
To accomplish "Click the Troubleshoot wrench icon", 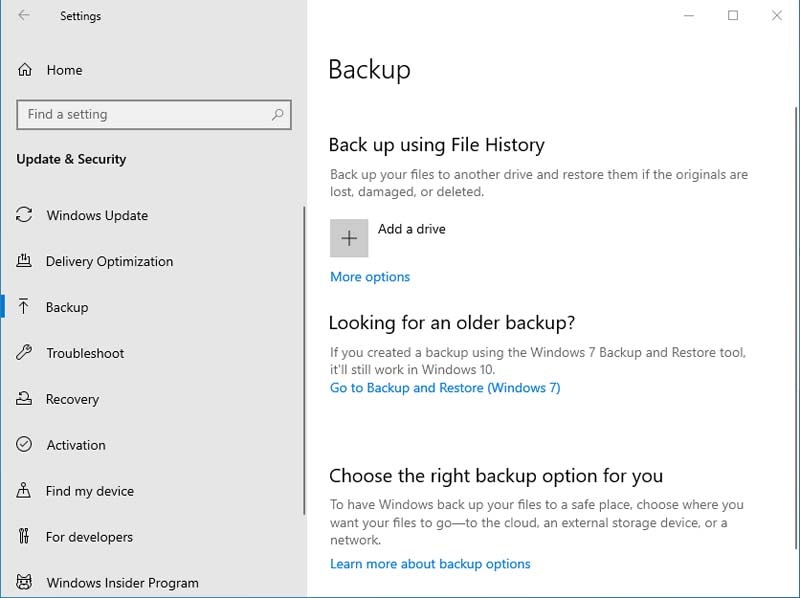I will [x=25, y=353].
